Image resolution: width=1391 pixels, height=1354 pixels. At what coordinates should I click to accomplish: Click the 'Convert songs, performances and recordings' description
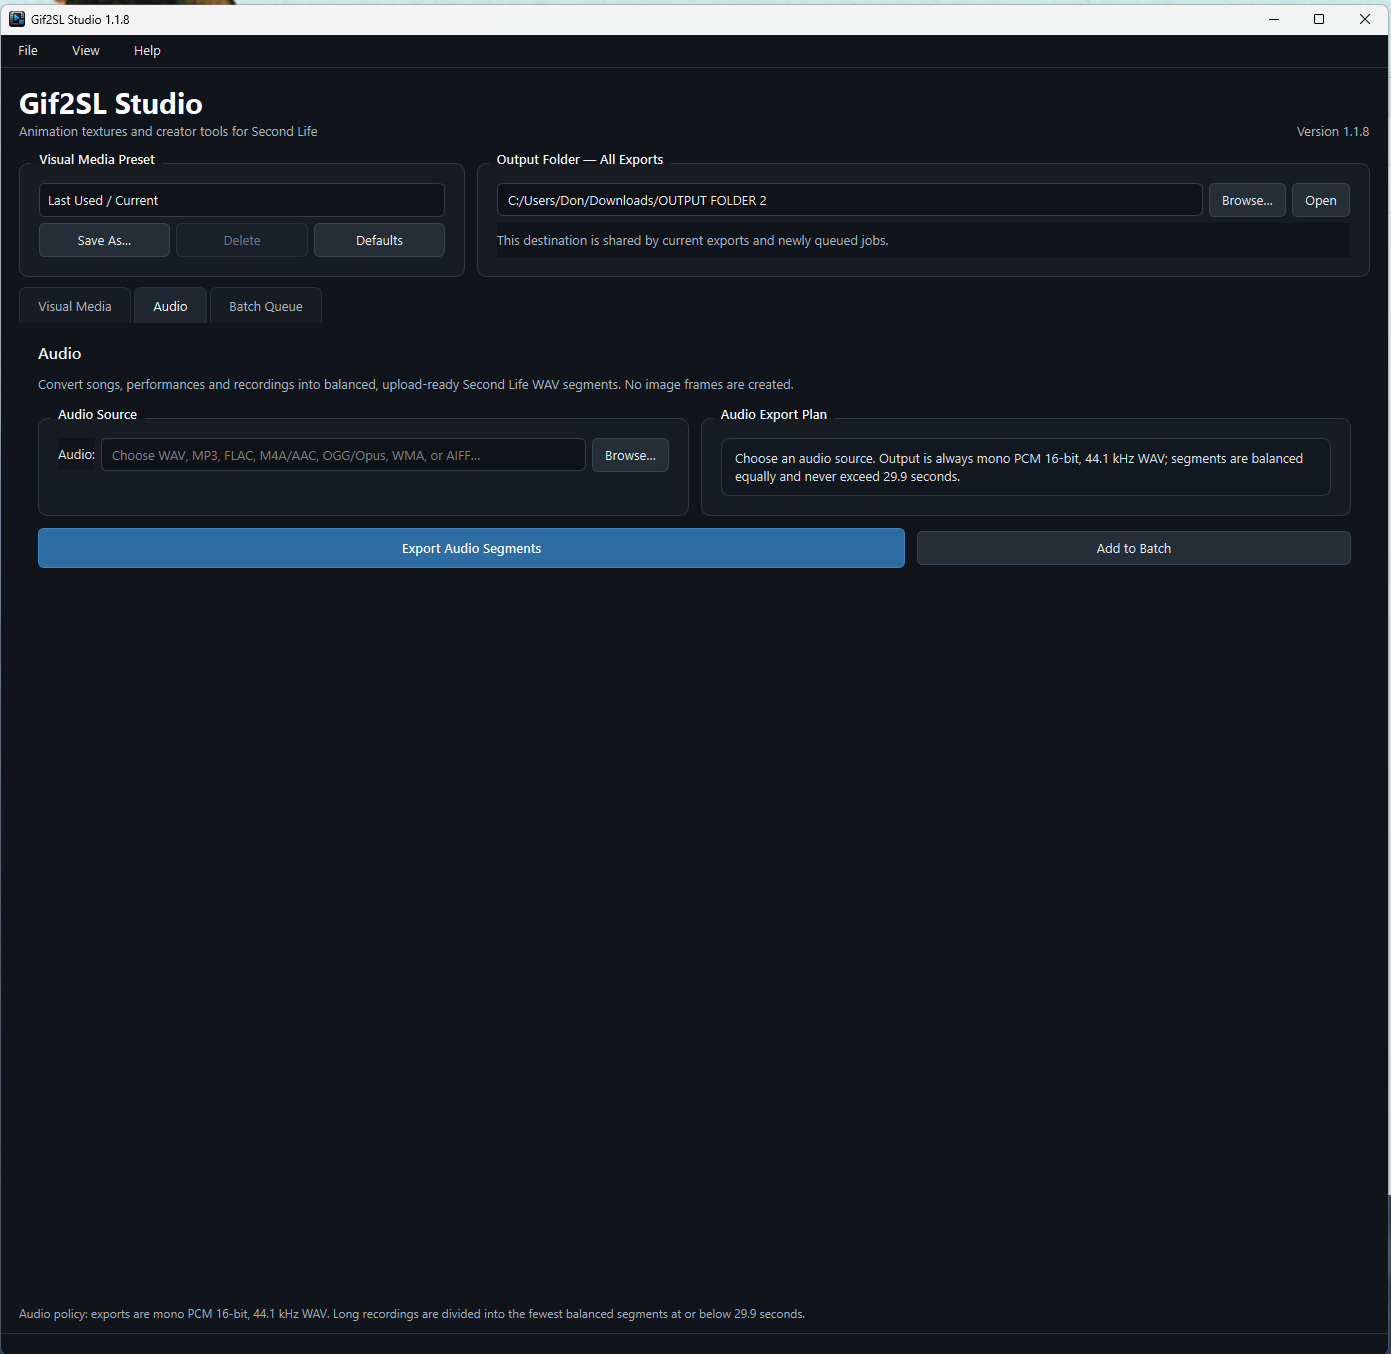click(x=416, y=384)
